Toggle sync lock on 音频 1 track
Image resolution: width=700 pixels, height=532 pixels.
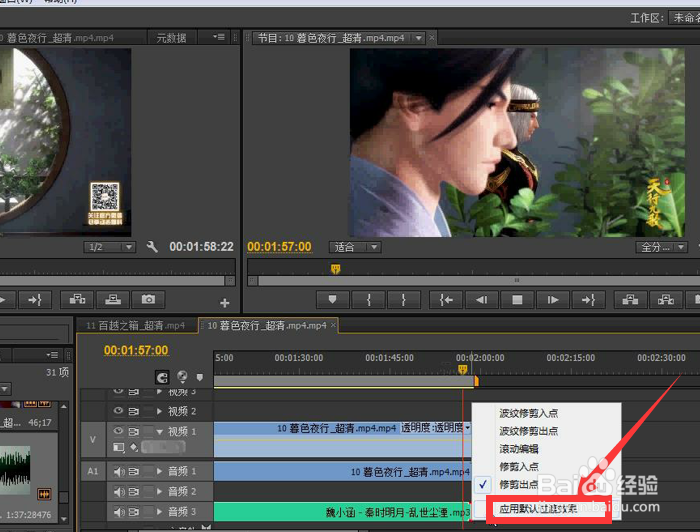pos(133,471)
